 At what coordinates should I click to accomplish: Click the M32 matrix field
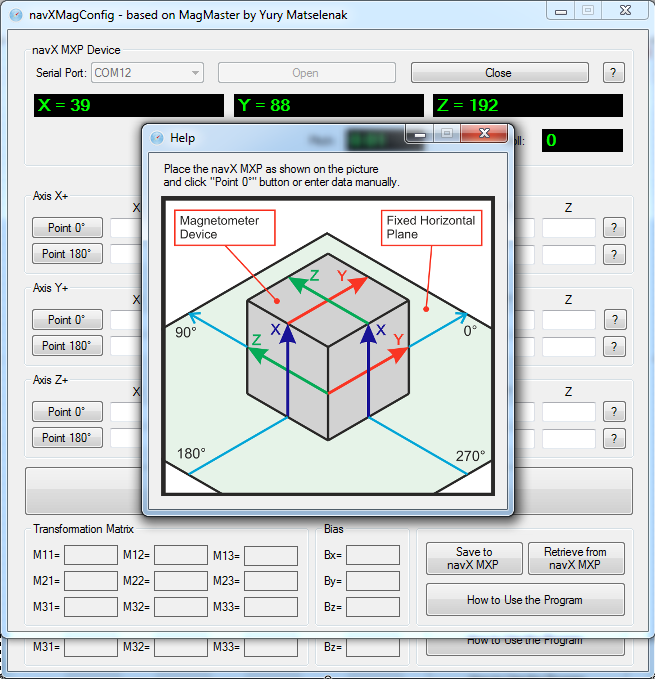coord(181,607)
